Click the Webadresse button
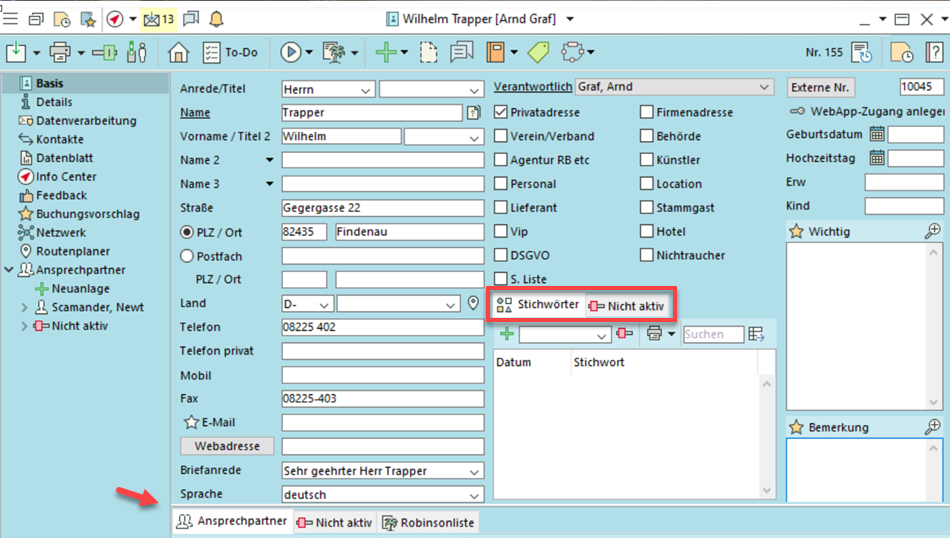 pos(227,446)
